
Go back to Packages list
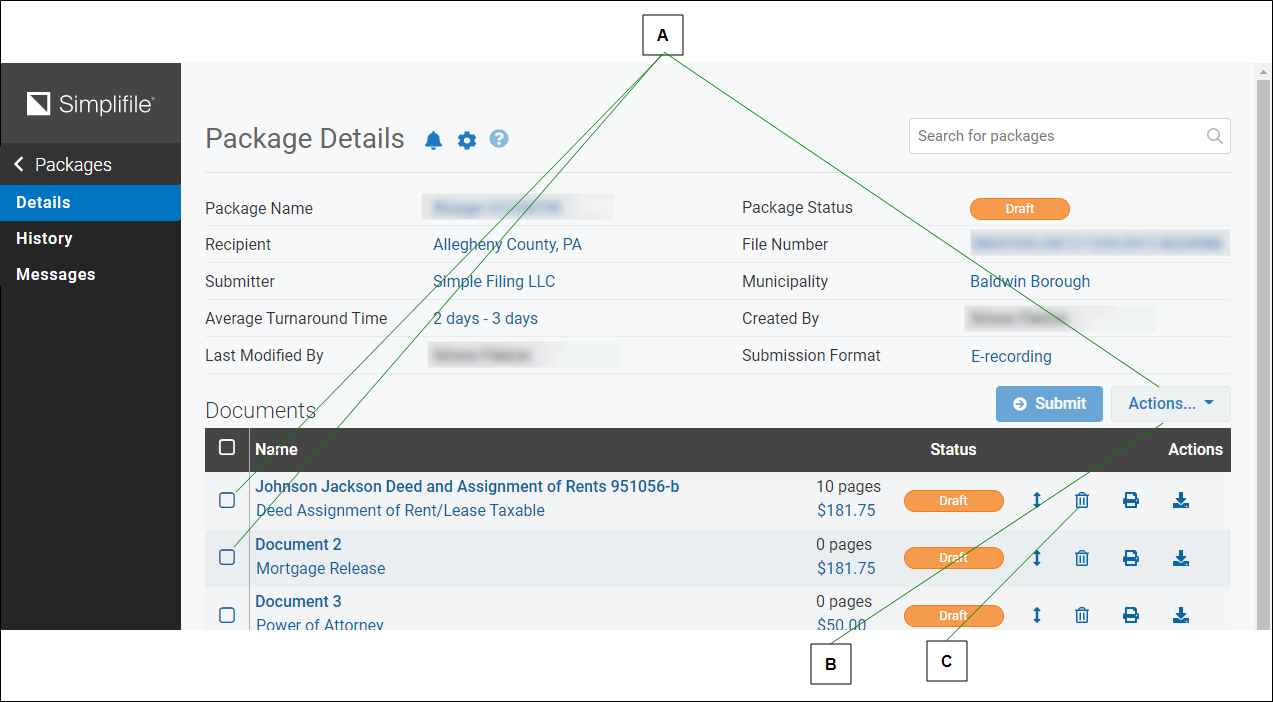point(63,164)
